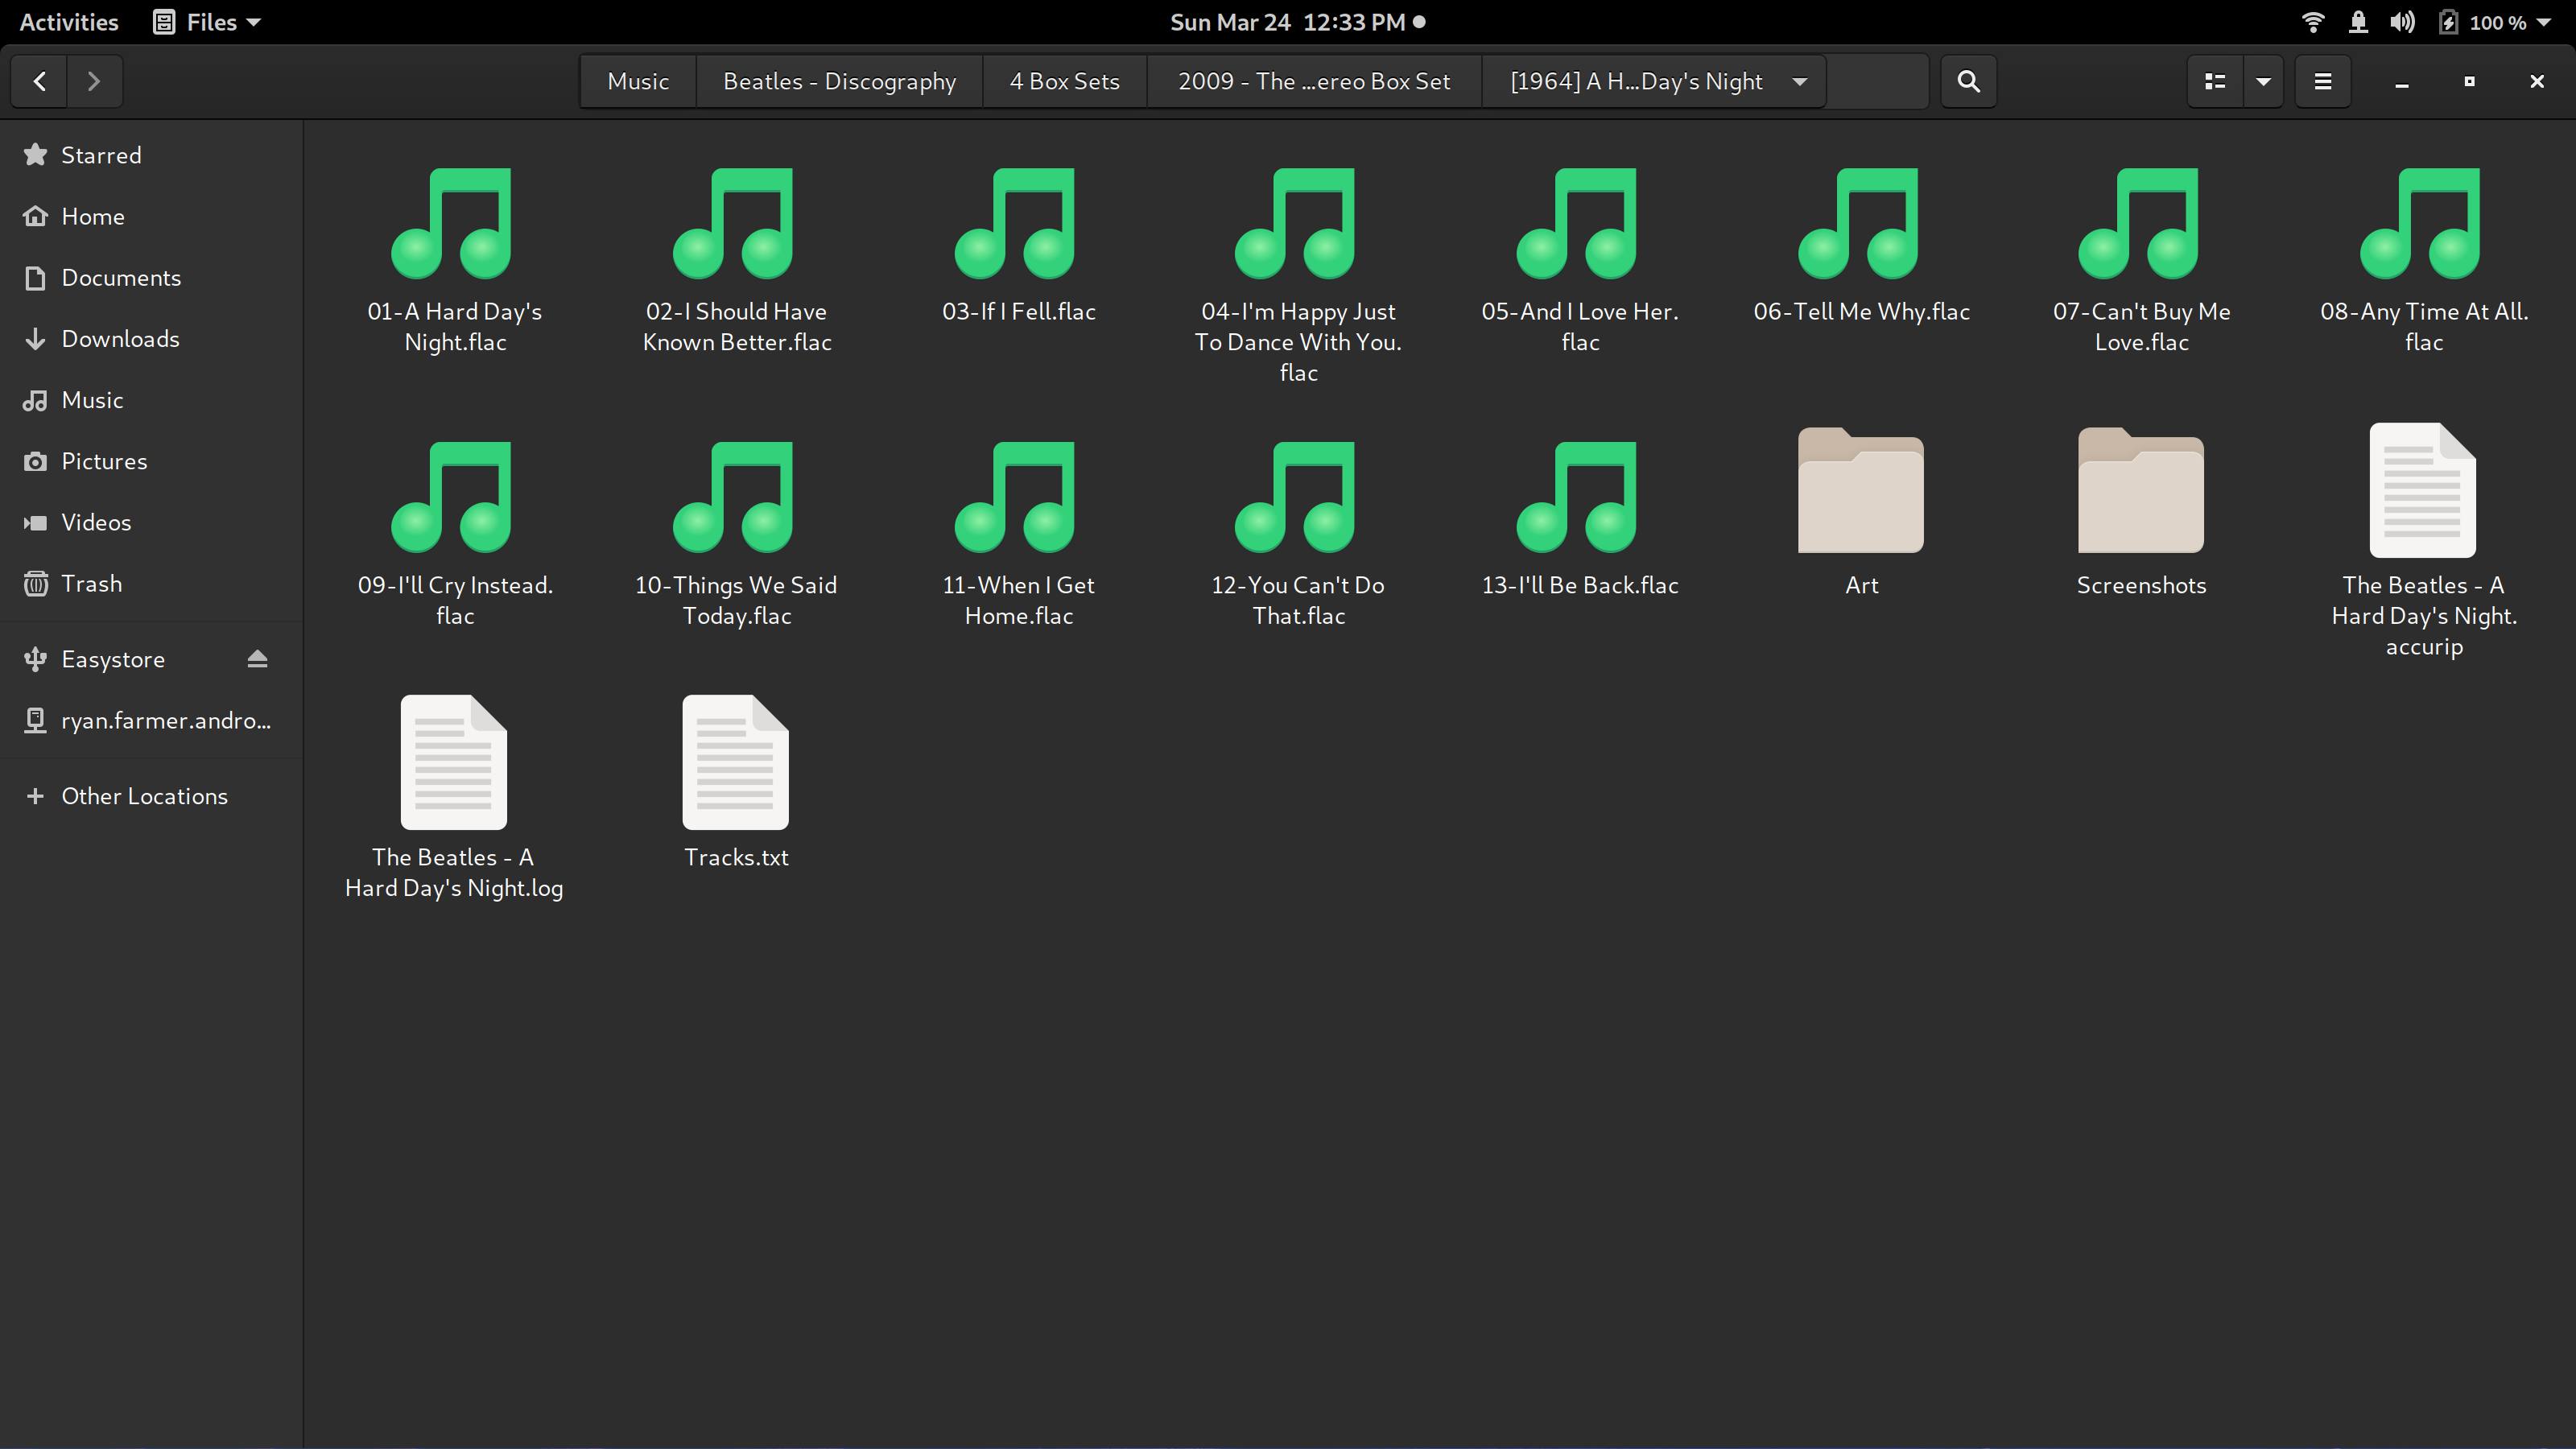Open the Files application menu
The image size is (2576, 1449).
[208, 22]
